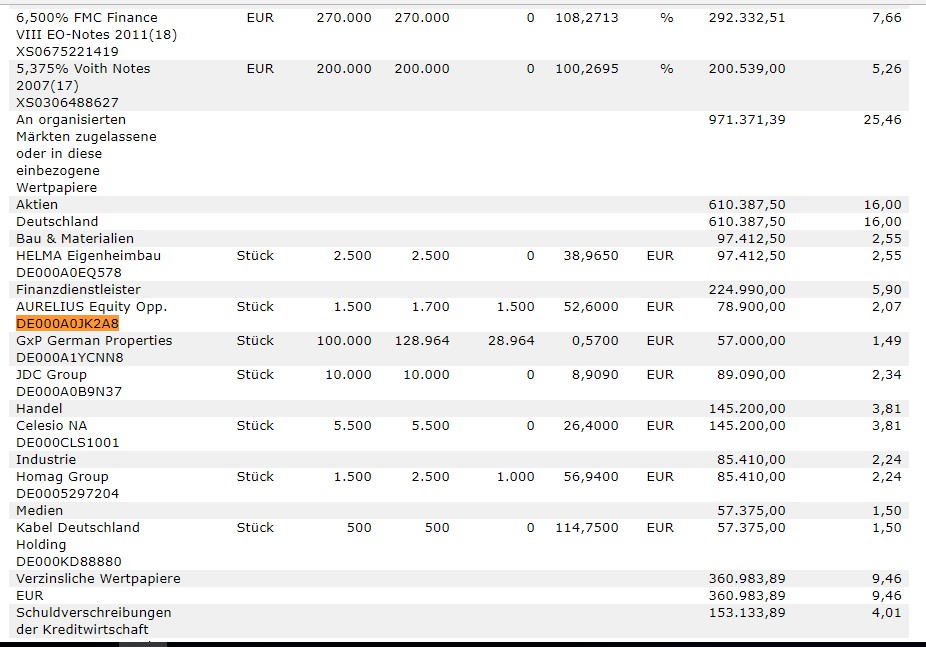Click the ISIN XS0306488627 under Voith Notes
Image resolution: width=926 pixels, height=647 pixels.
[x=67, y=103]
